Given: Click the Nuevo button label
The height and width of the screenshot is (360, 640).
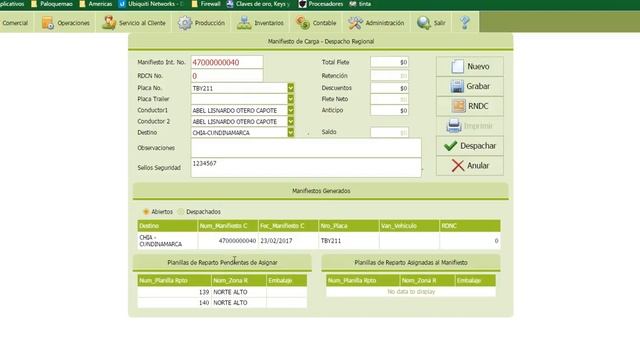Looking at the screenshot, I should pos(478,67).
